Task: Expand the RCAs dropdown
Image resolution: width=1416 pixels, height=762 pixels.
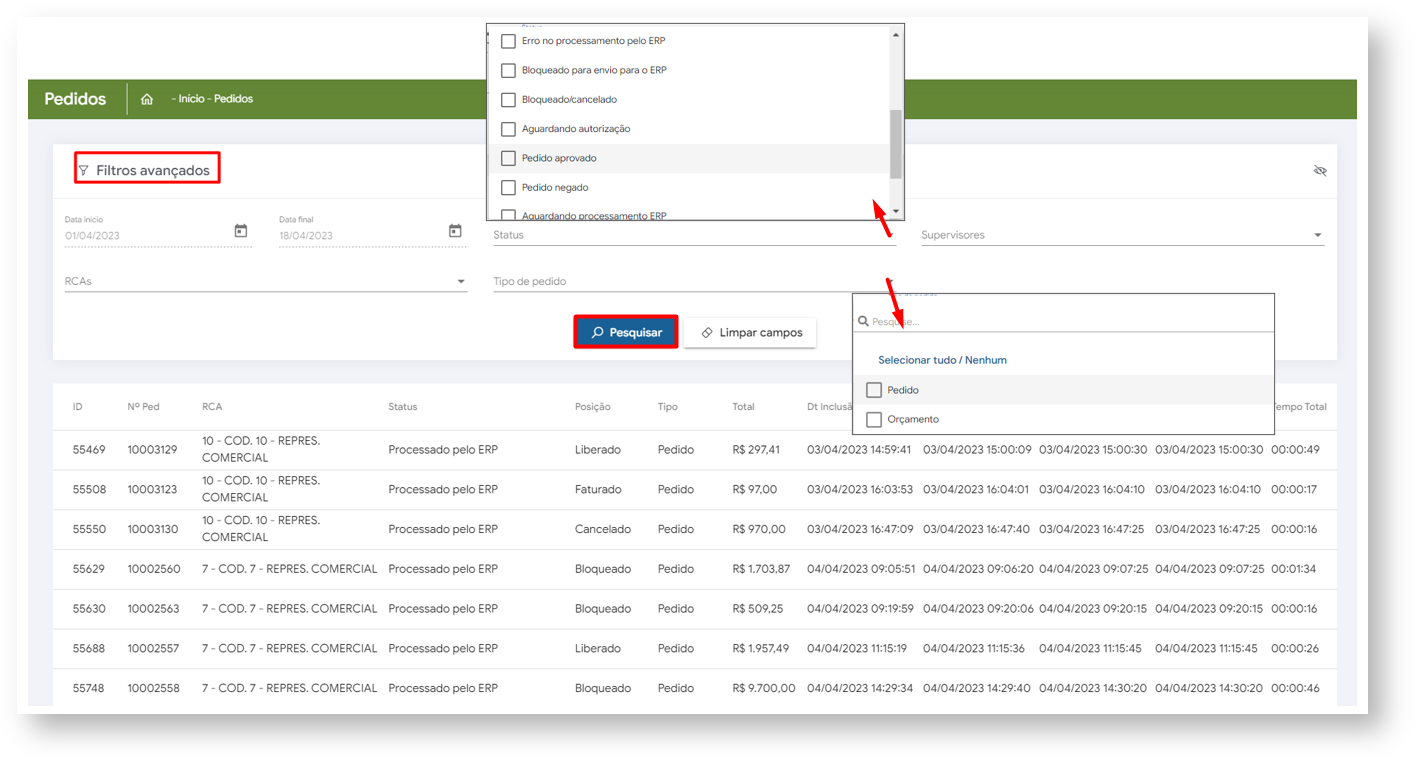Action: point(461,282)
